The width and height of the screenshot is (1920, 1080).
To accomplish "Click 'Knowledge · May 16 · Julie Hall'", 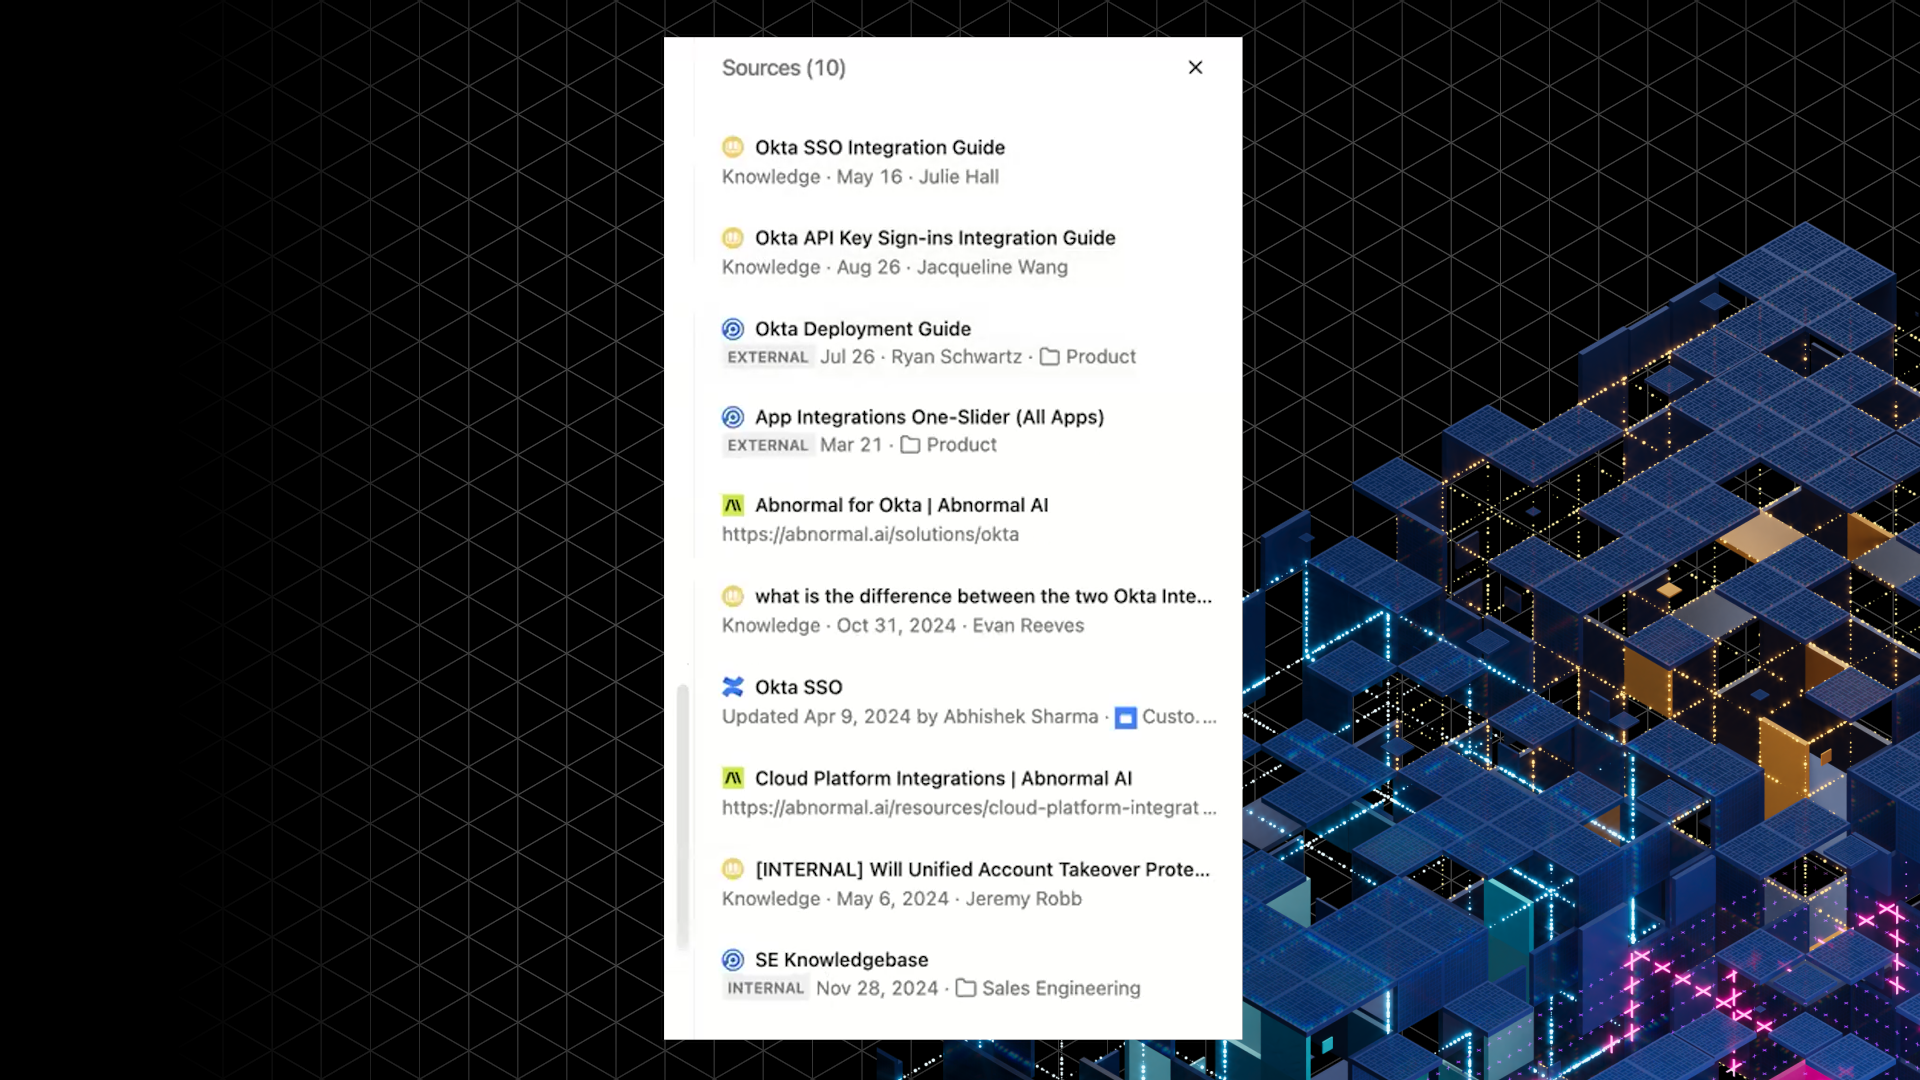I will coord(860,177).
